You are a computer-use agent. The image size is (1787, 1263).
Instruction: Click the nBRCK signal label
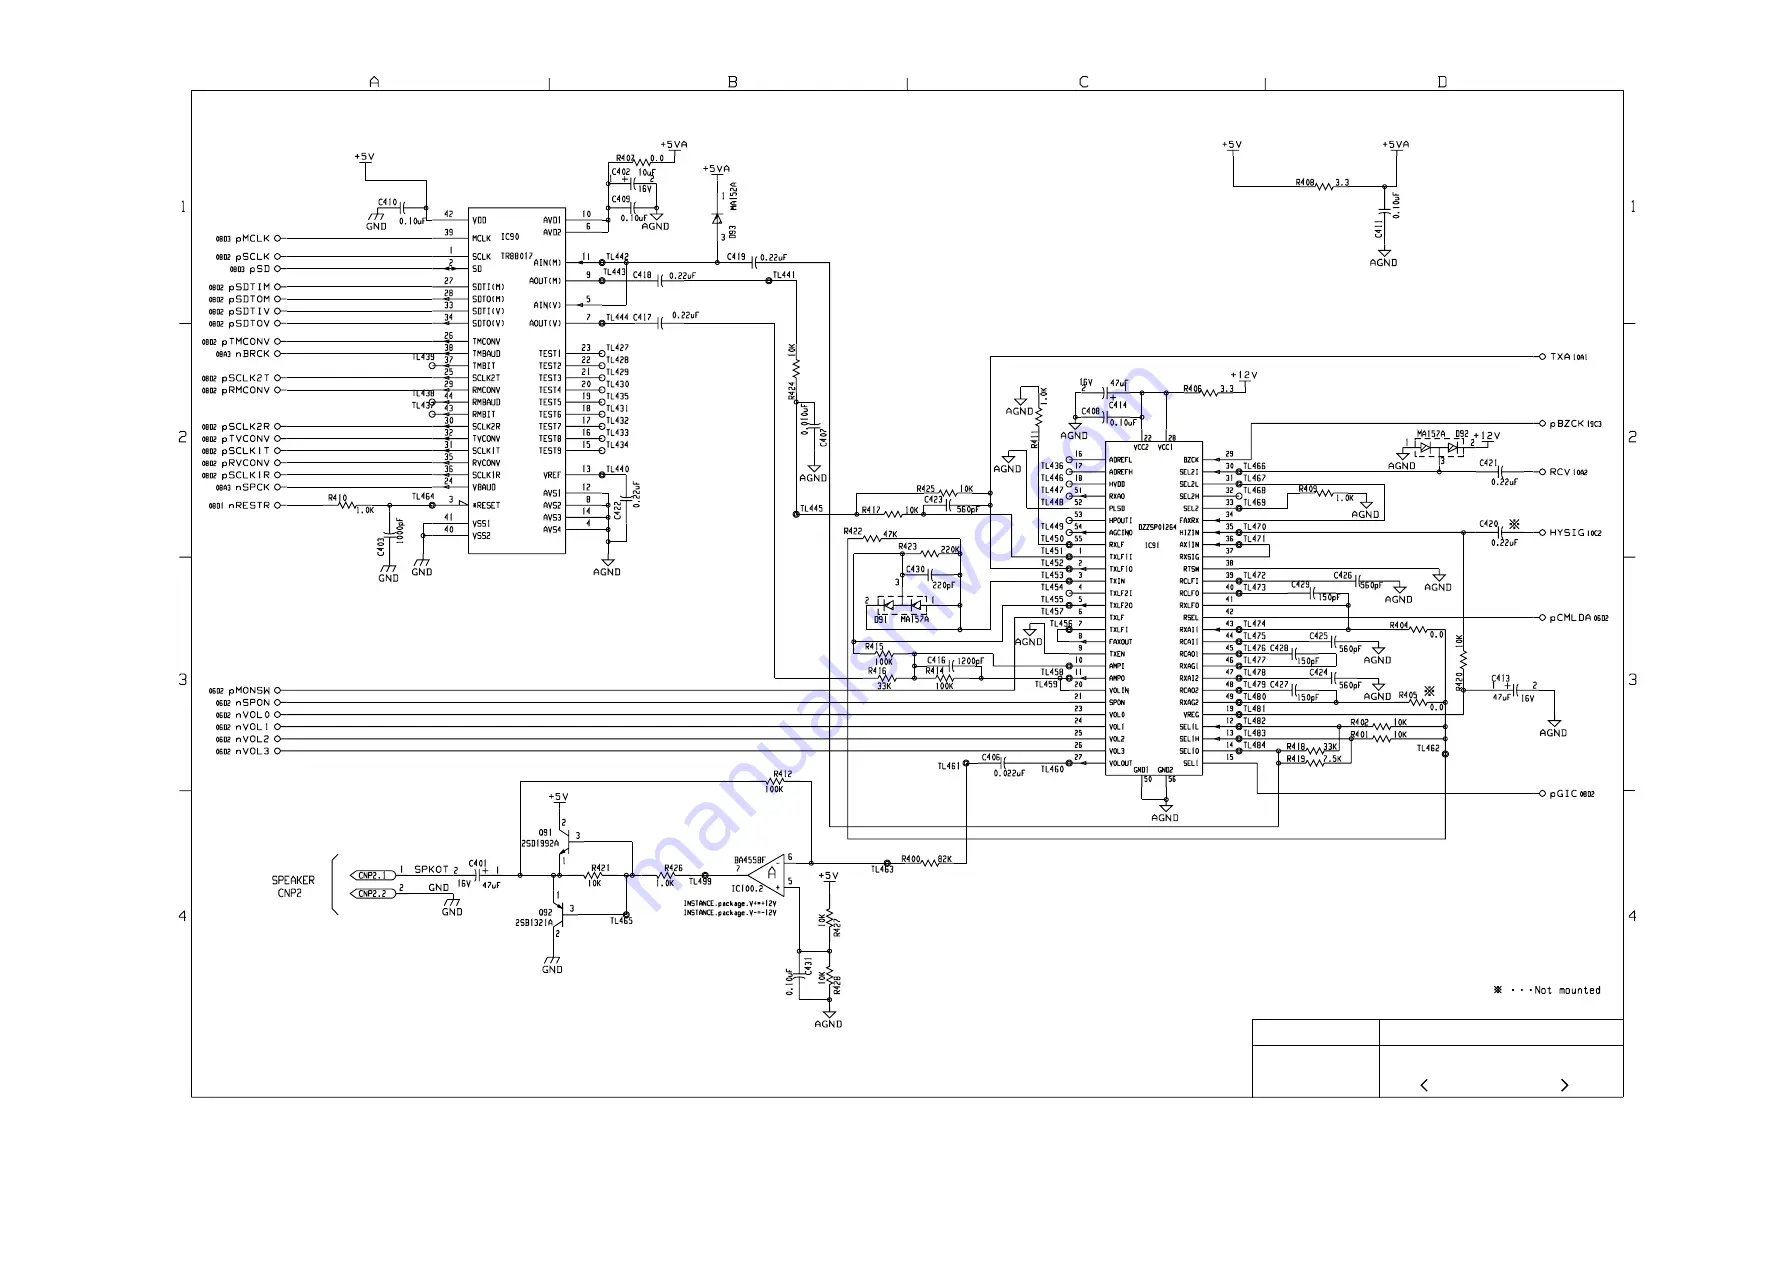coord(253,354)
